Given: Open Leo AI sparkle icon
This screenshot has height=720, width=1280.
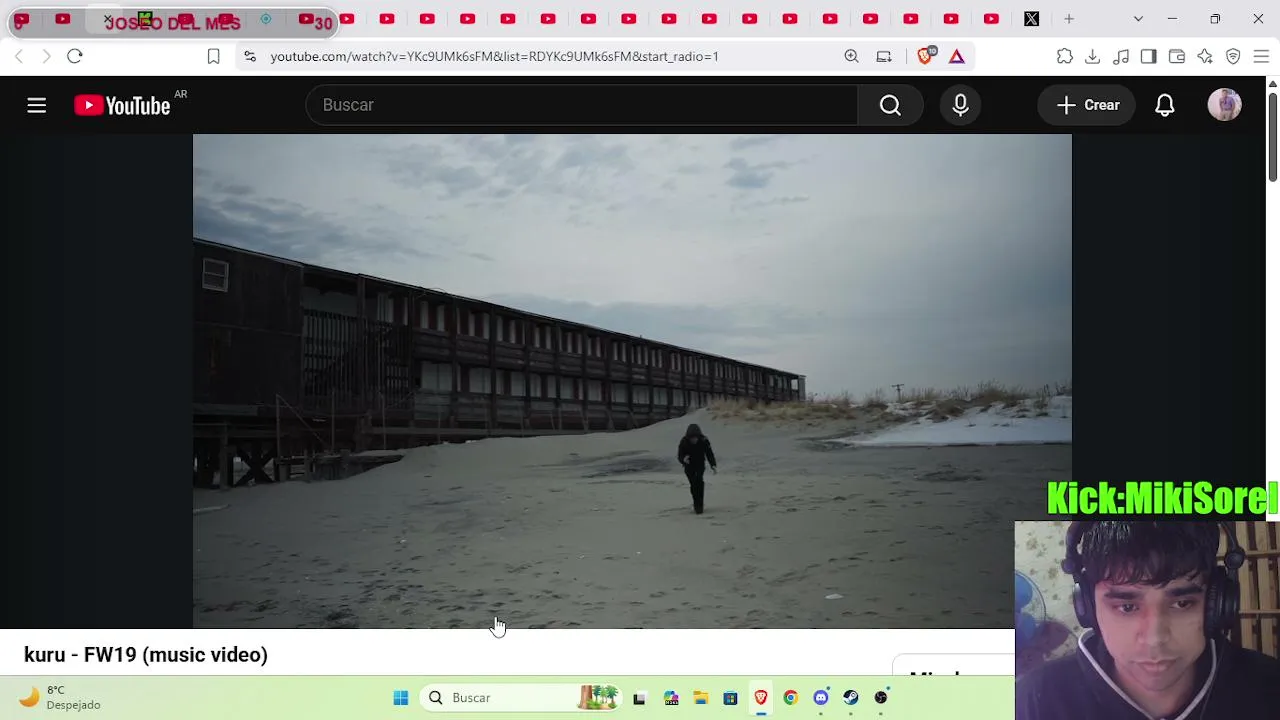Looking at the screenshot, I should (x=1205, y=57).
